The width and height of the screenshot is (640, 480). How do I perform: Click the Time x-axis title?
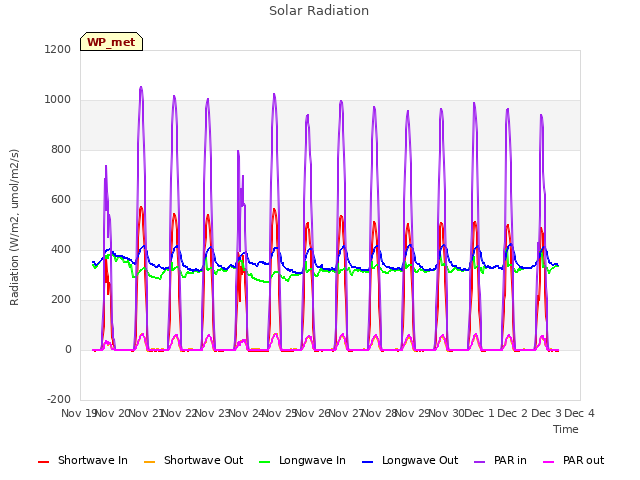click(566, 429)
